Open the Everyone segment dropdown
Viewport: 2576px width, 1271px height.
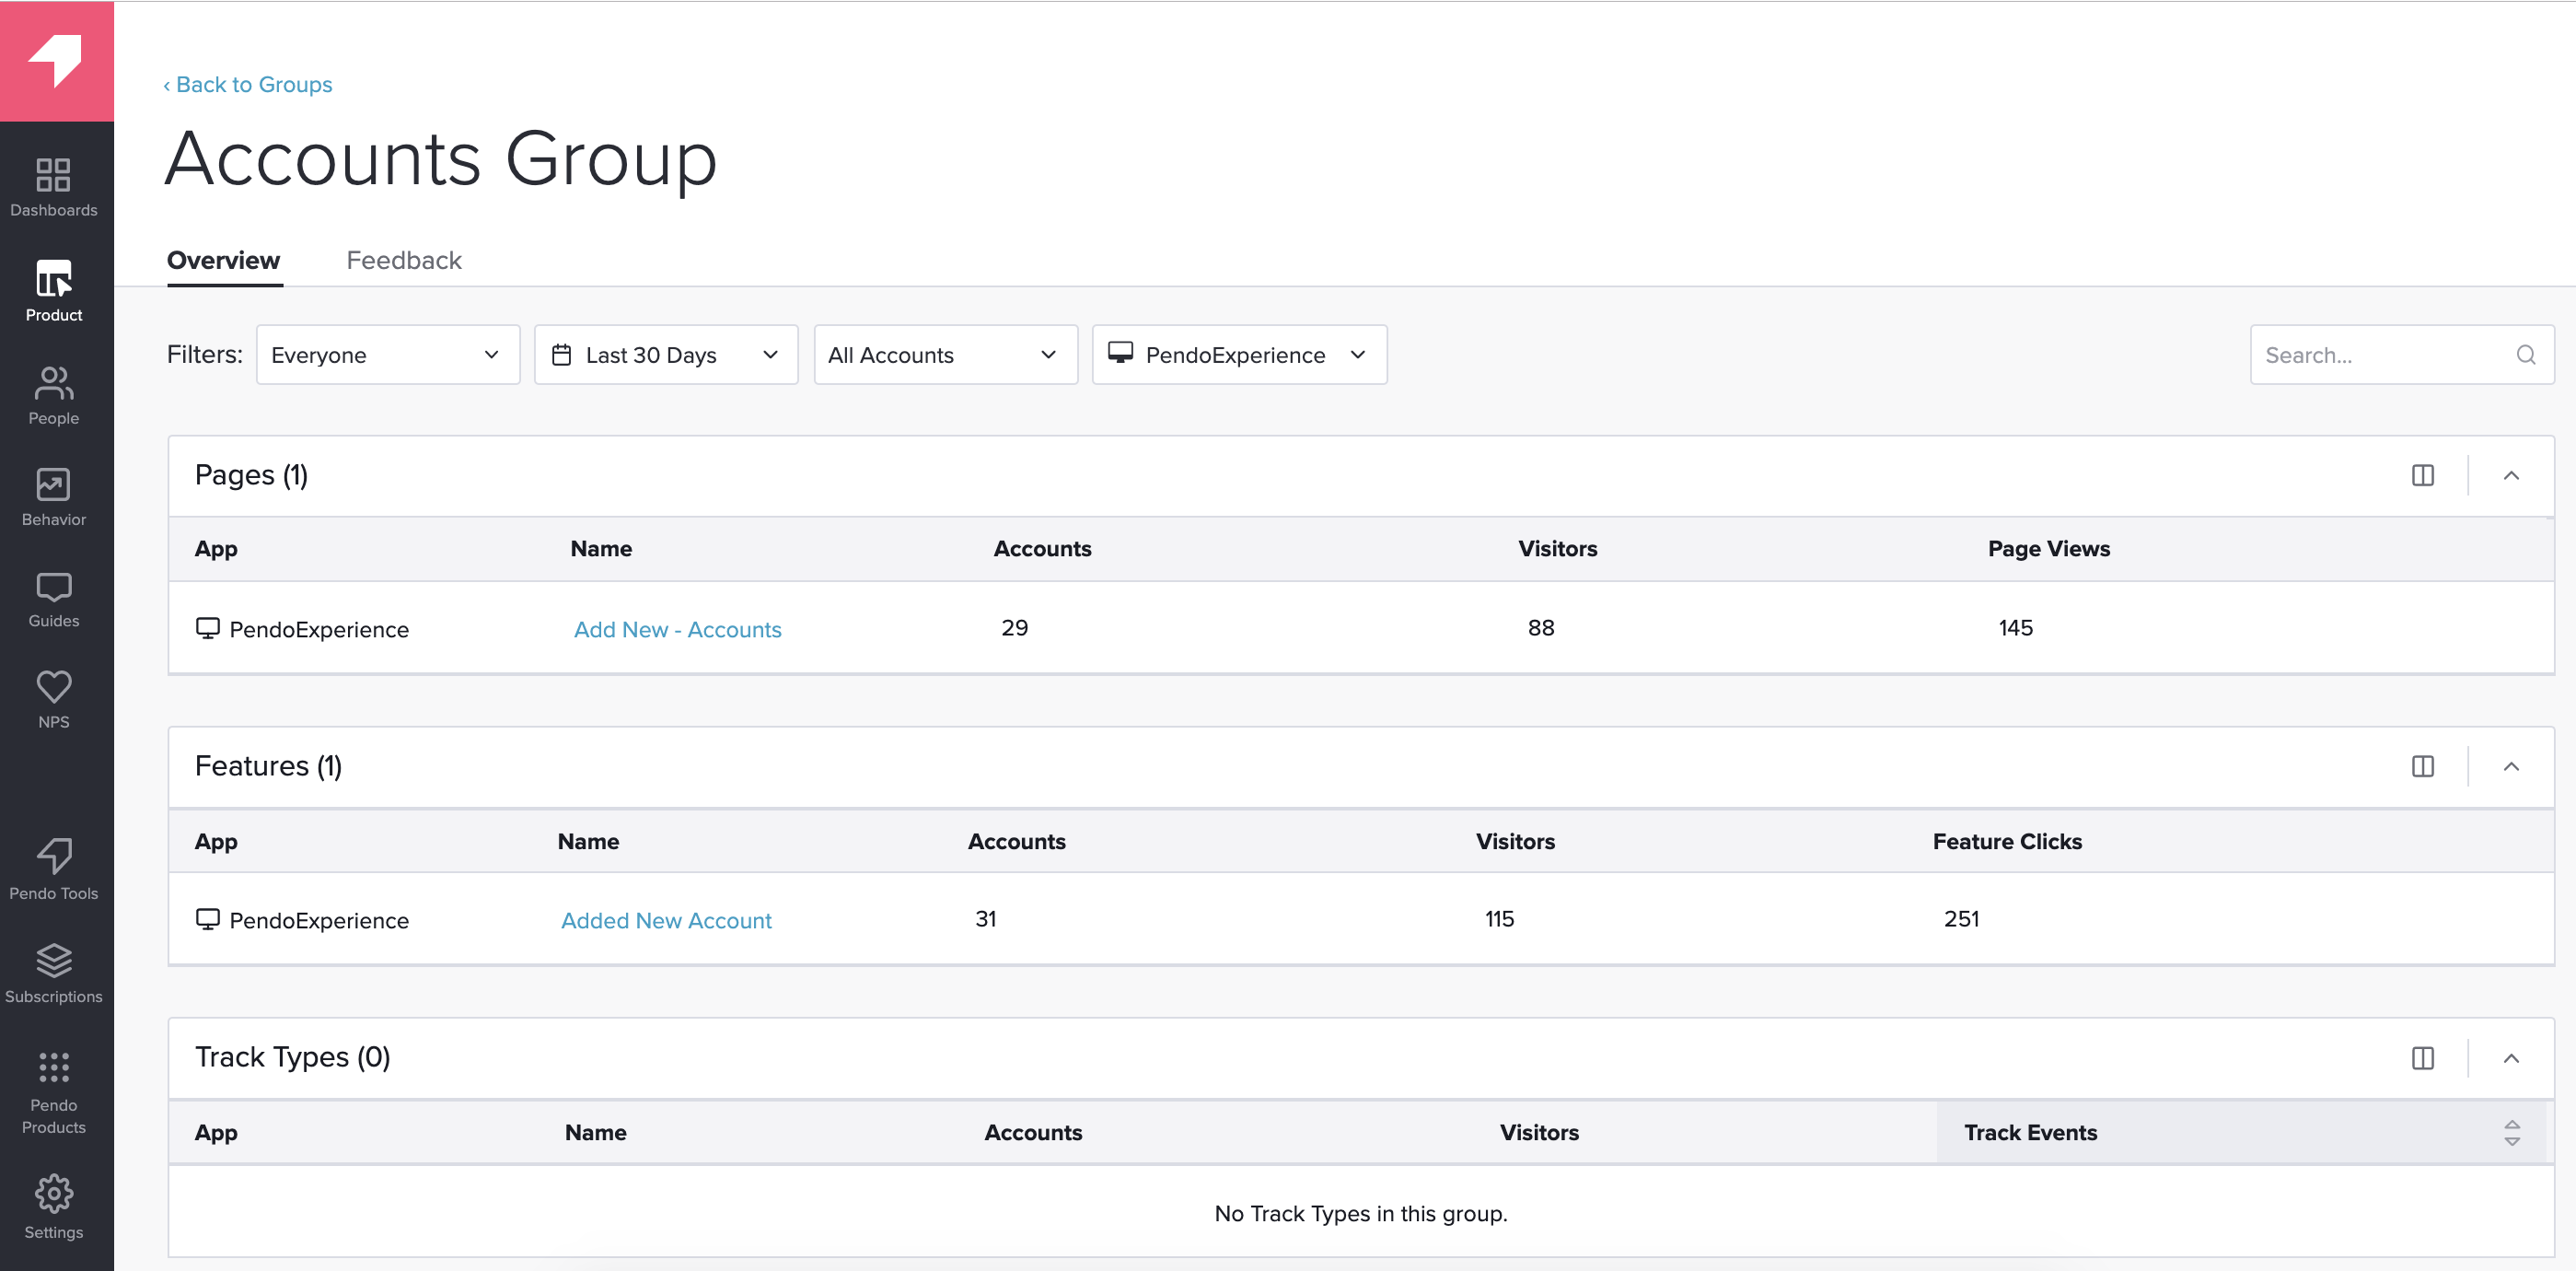(388, 355)
